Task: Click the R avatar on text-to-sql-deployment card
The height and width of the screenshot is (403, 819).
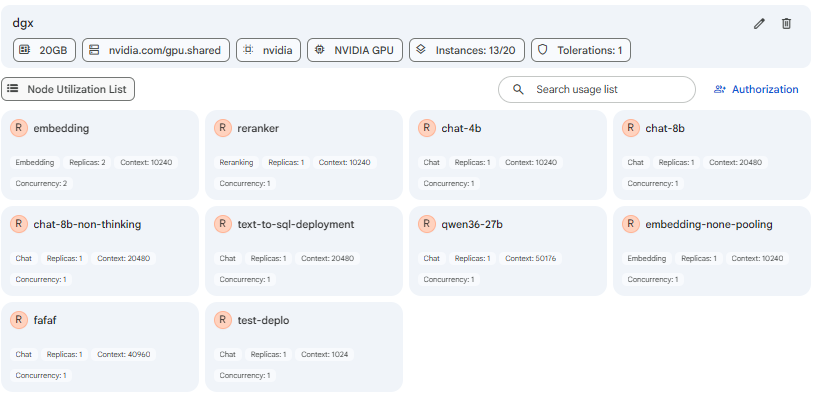Action: click(x=223, y=224)
